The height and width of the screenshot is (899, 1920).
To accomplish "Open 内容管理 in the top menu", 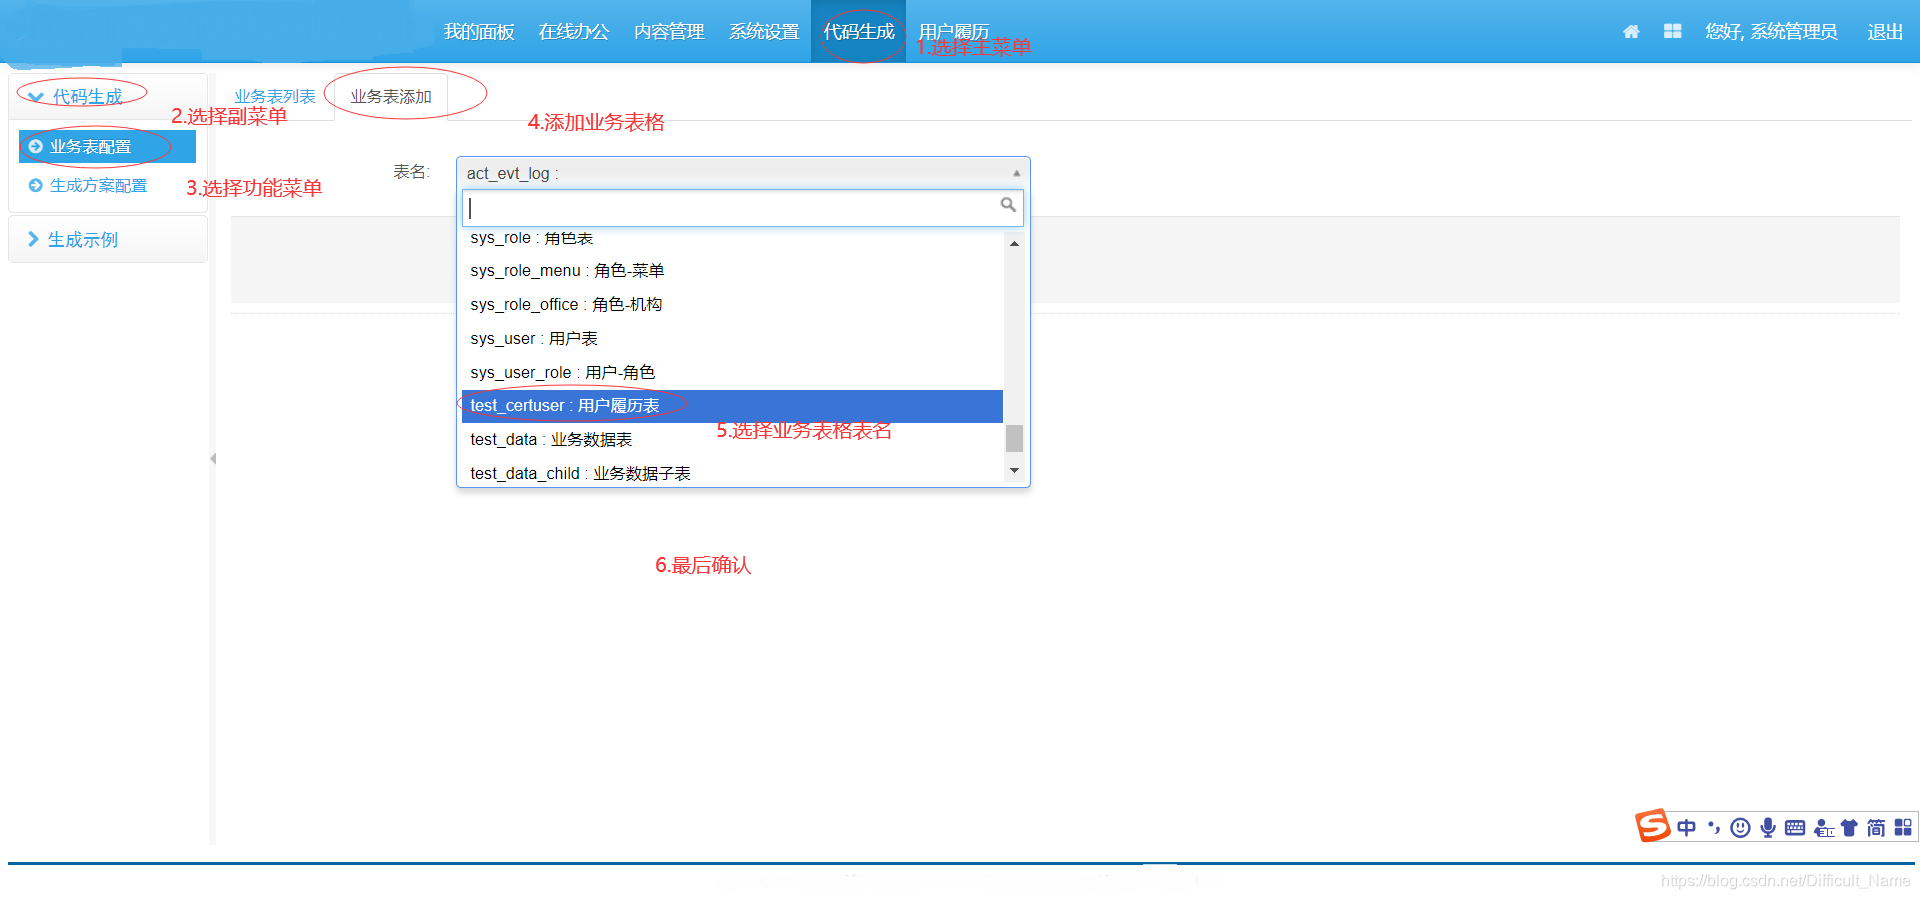I will 669,32.
